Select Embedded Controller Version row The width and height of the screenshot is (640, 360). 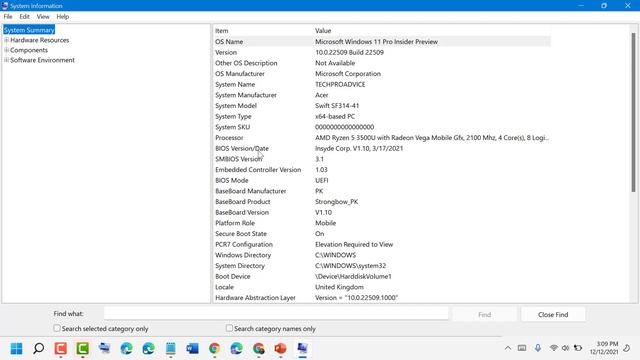382,169
